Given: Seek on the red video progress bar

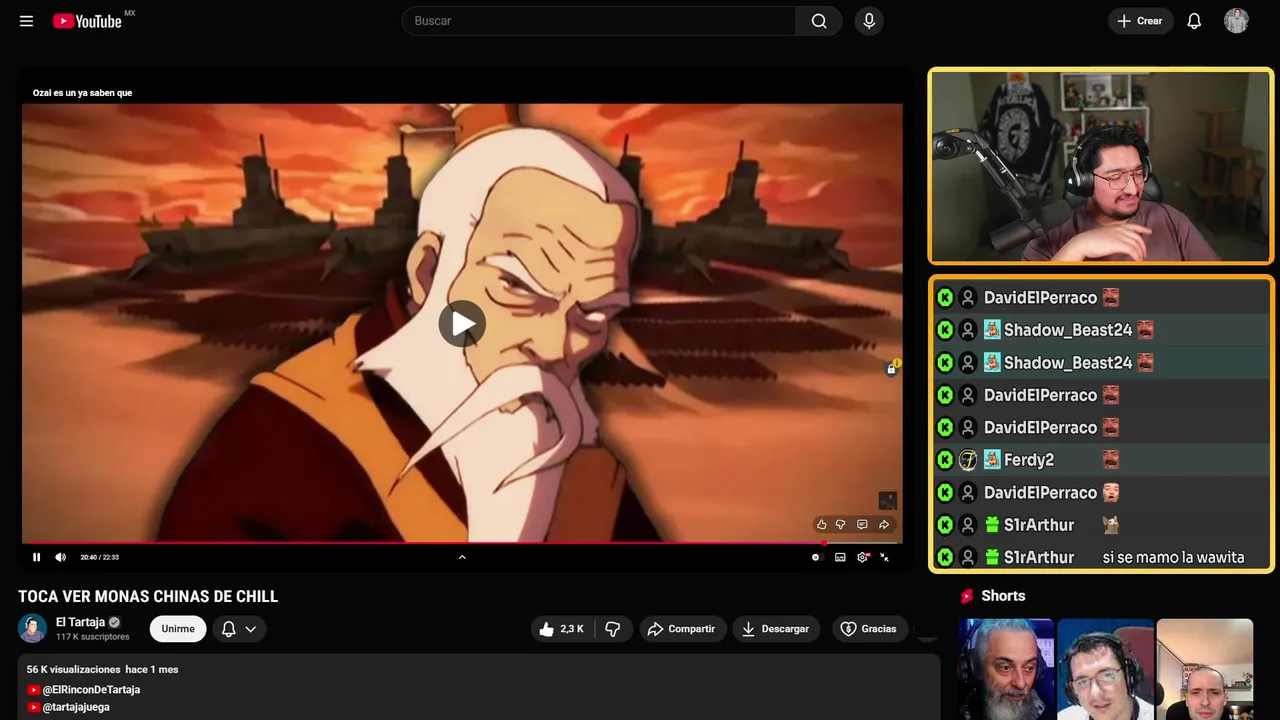Looking at the screenshot, I should (x=462, y=544).
